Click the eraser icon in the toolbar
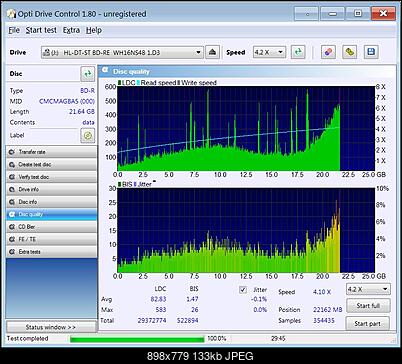Screen dimensions: 402x364 pyautogui.click(x=328, y=52)
